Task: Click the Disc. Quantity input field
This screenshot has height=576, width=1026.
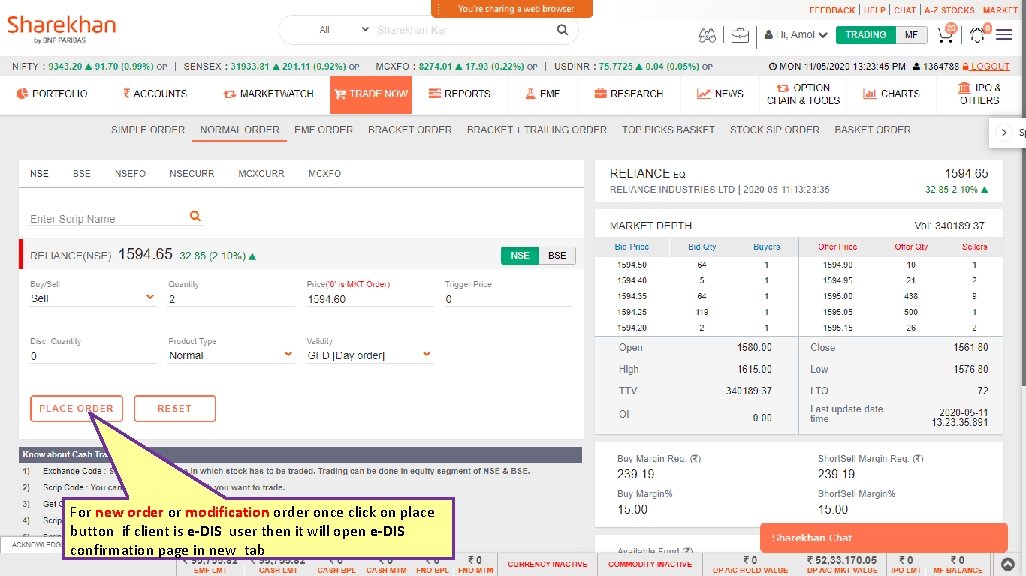Action: pos(92,356)
